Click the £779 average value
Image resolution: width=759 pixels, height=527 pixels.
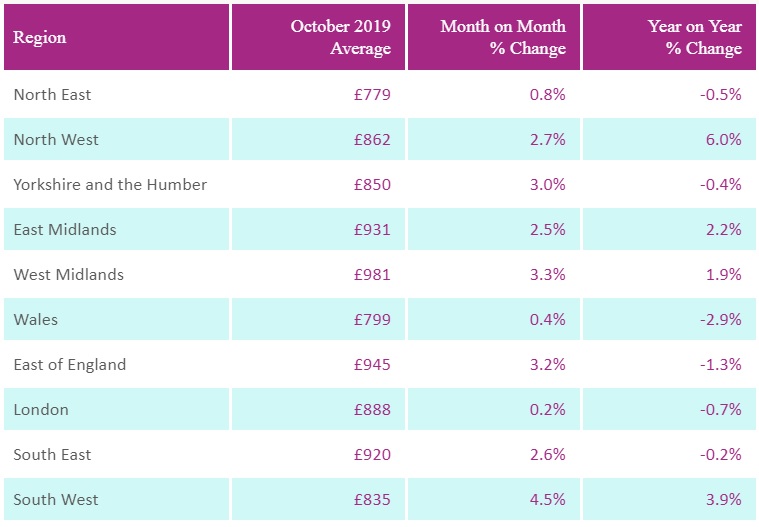[372, 95]
